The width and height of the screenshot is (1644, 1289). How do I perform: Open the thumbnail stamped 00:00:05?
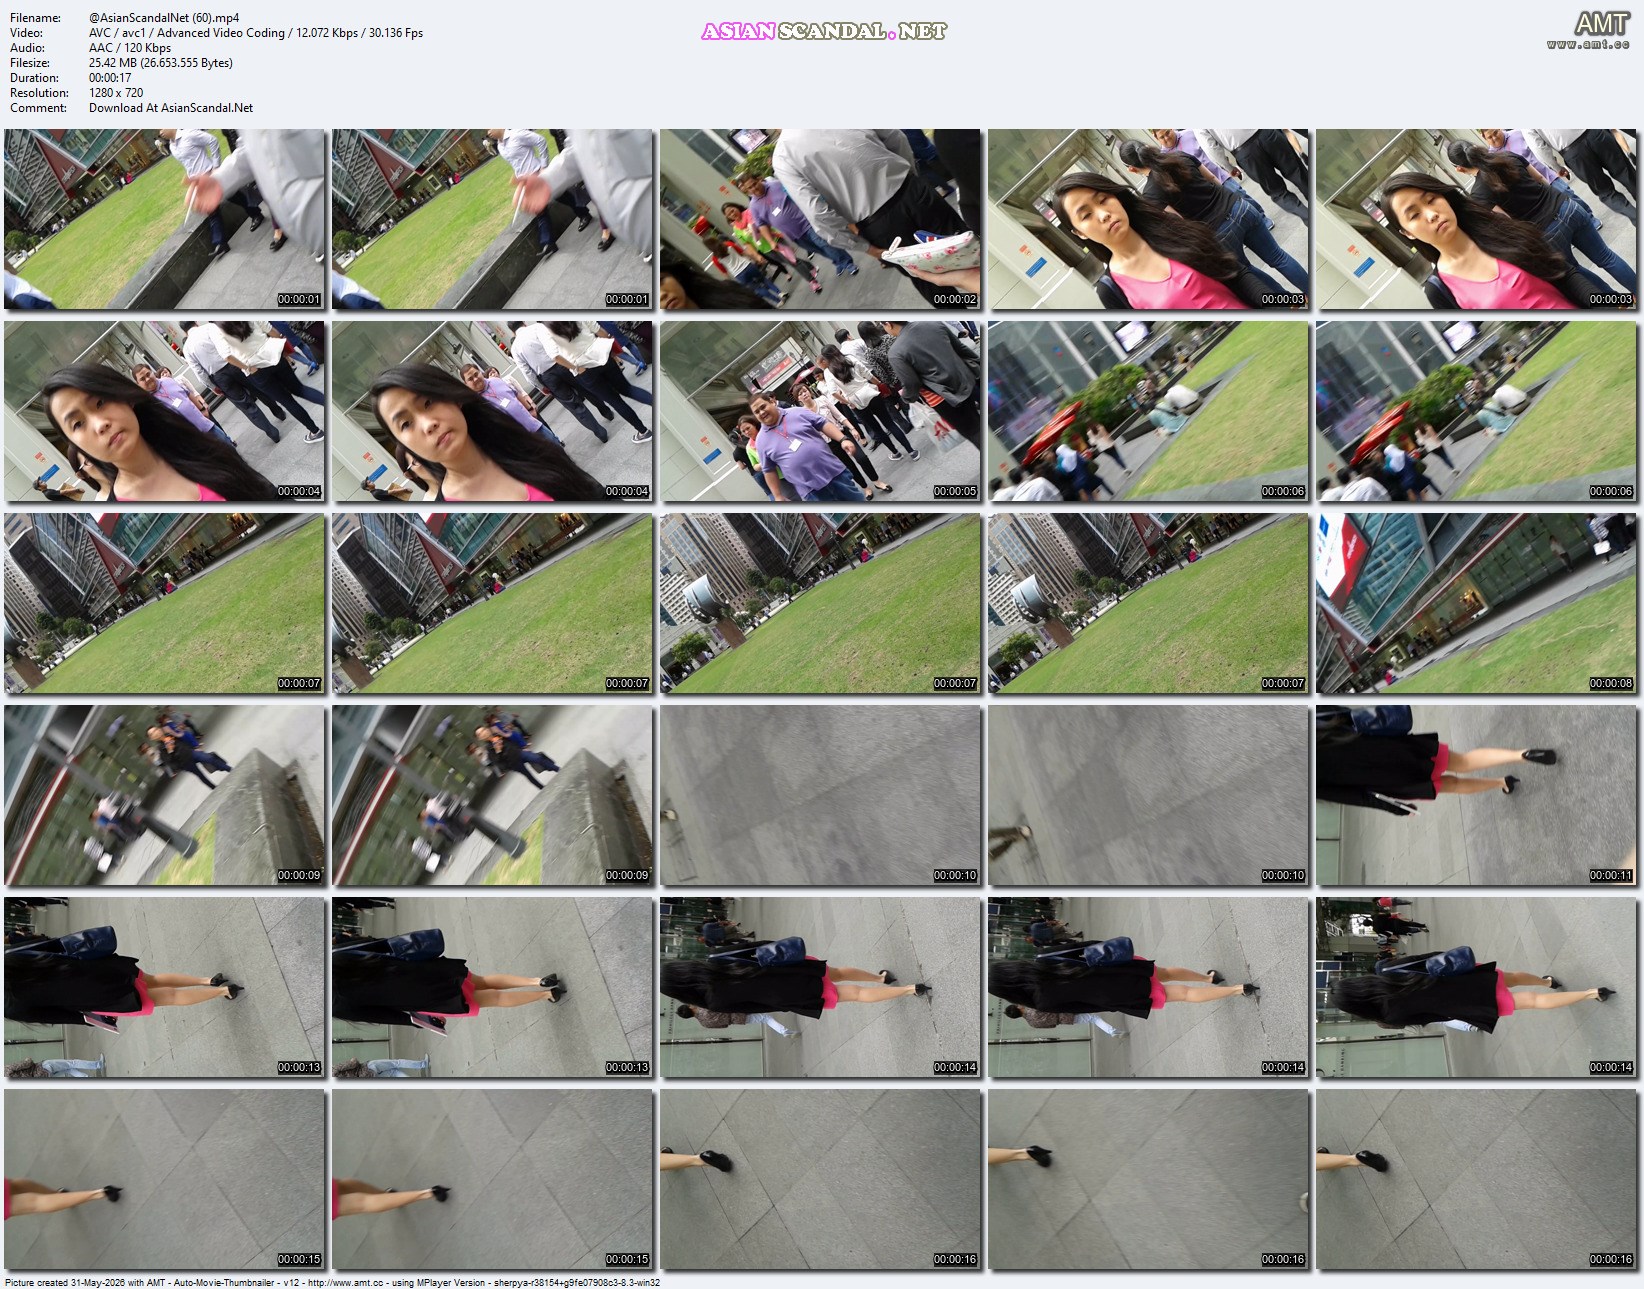click(x=820, y=411)
